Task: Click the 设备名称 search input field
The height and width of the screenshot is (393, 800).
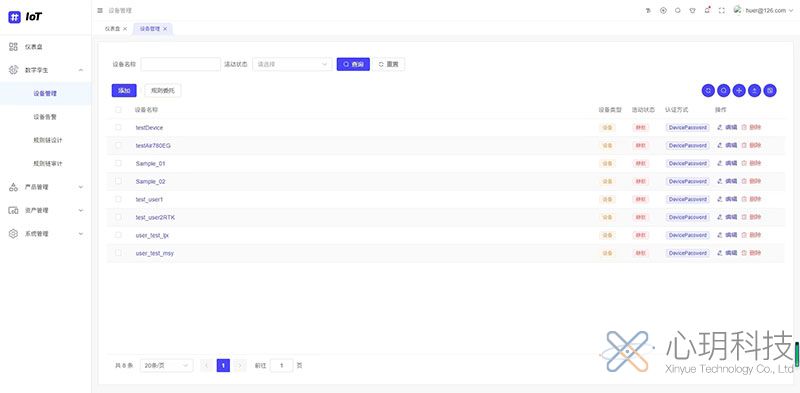Action: [x=181, y=64]
